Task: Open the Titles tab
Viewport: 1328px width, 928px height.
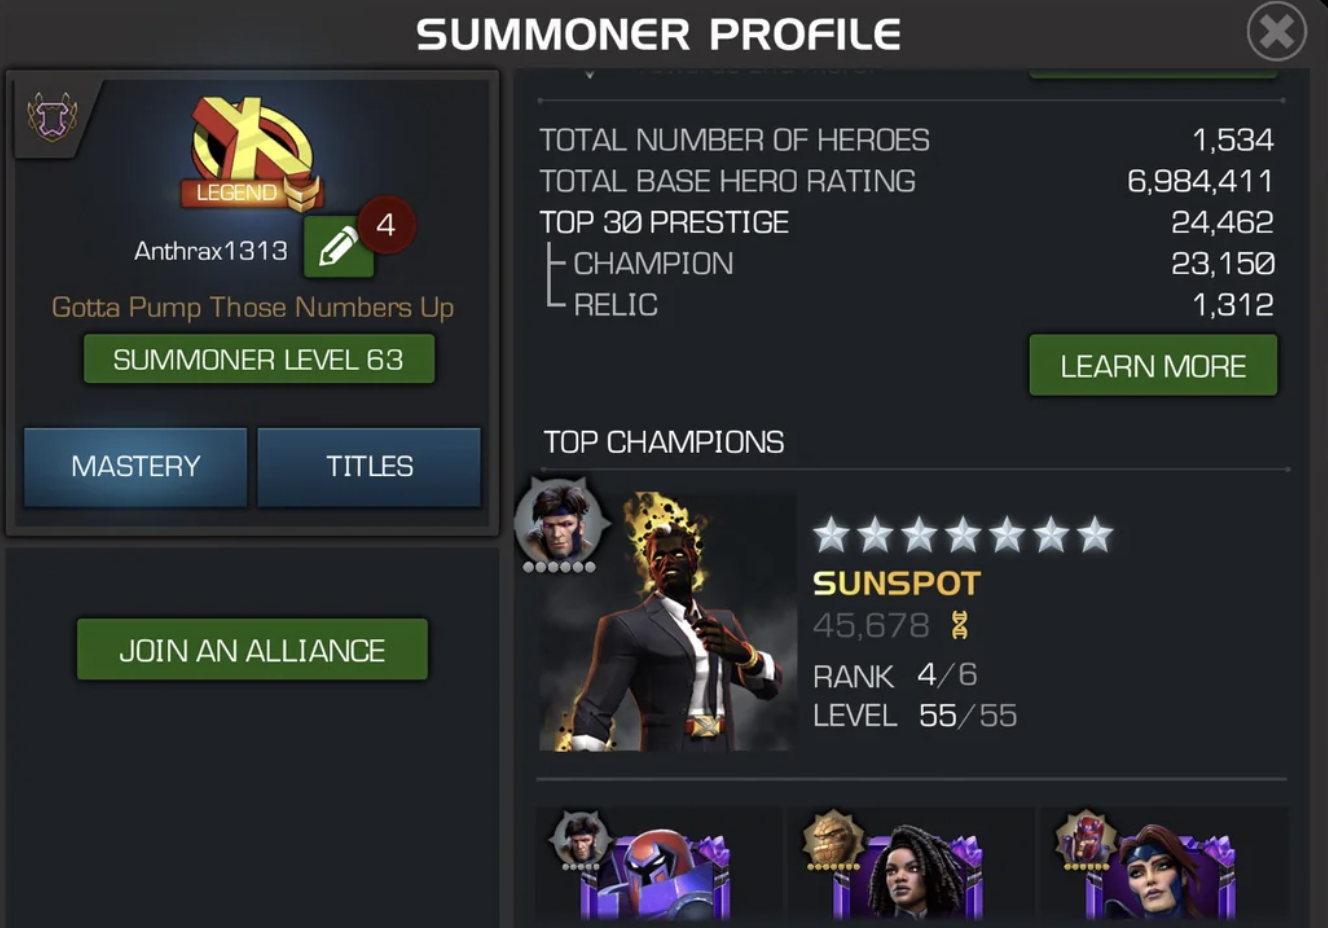Action: 369,466
